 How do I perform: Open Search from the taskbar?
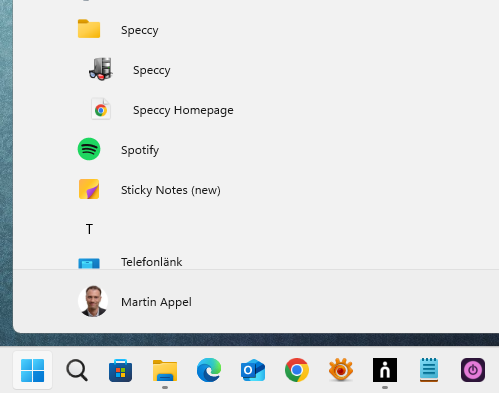(x=77, y=370)
